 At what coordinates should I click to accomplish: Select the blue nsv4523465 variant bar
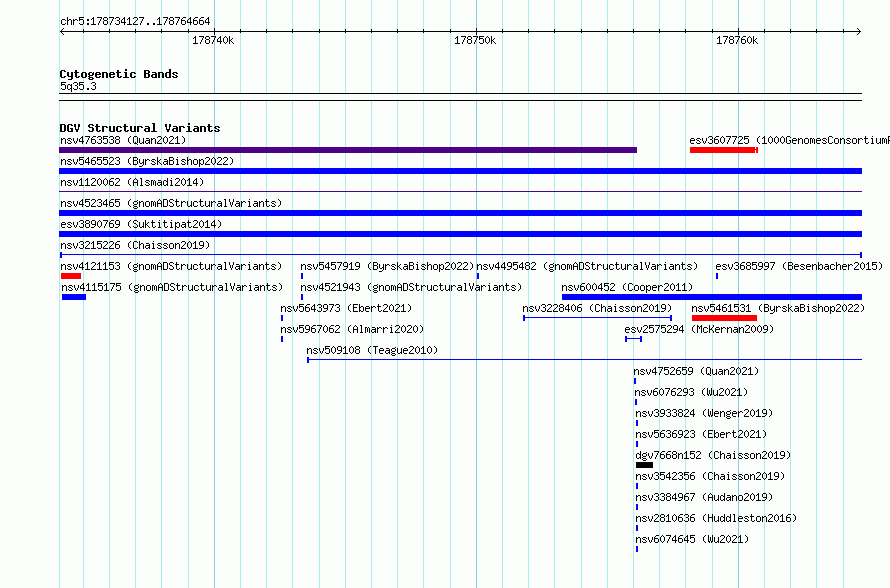[x=460, y=213]
